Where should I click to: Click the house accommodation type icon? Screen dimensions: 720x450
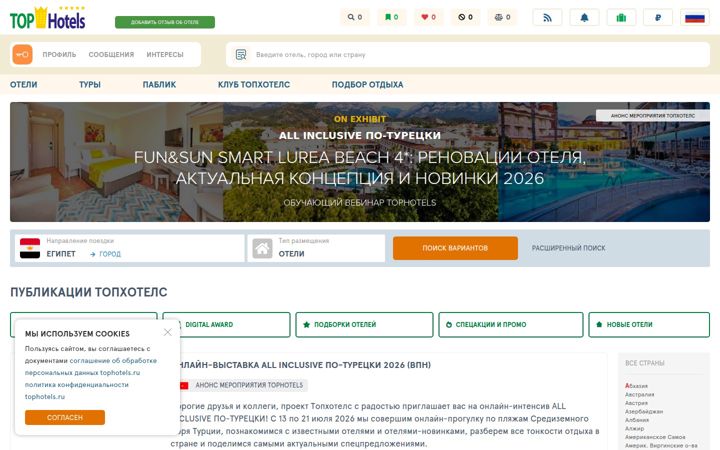click(x=262, y=248)
